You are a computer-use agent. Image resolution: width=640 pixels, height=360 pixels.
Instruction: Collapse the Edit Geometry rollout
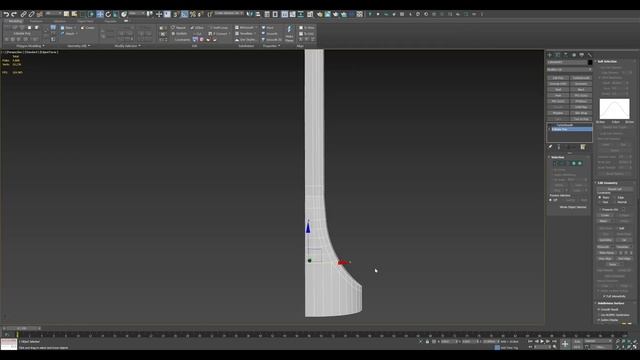(607, 183)
